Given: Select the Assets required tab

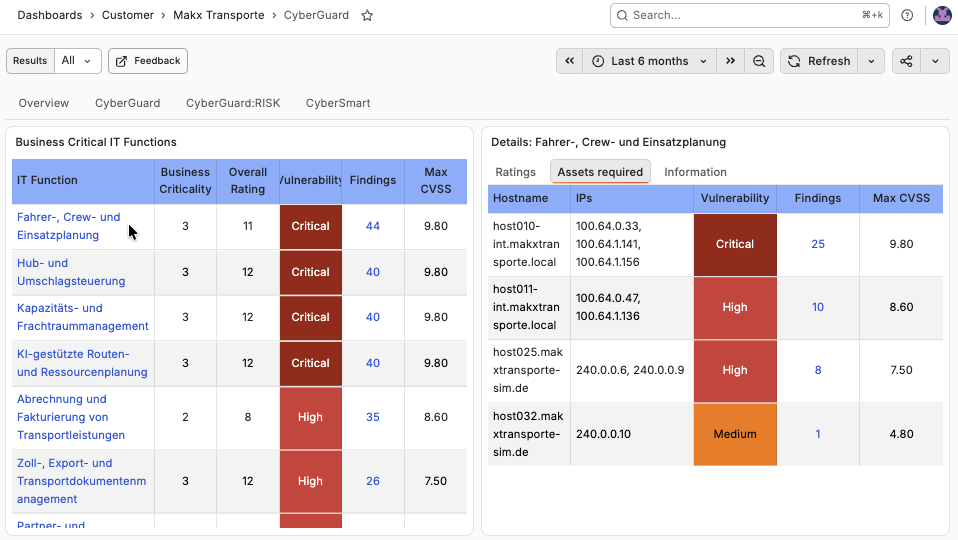Looking at the screenshot, I should coord(600,172).
